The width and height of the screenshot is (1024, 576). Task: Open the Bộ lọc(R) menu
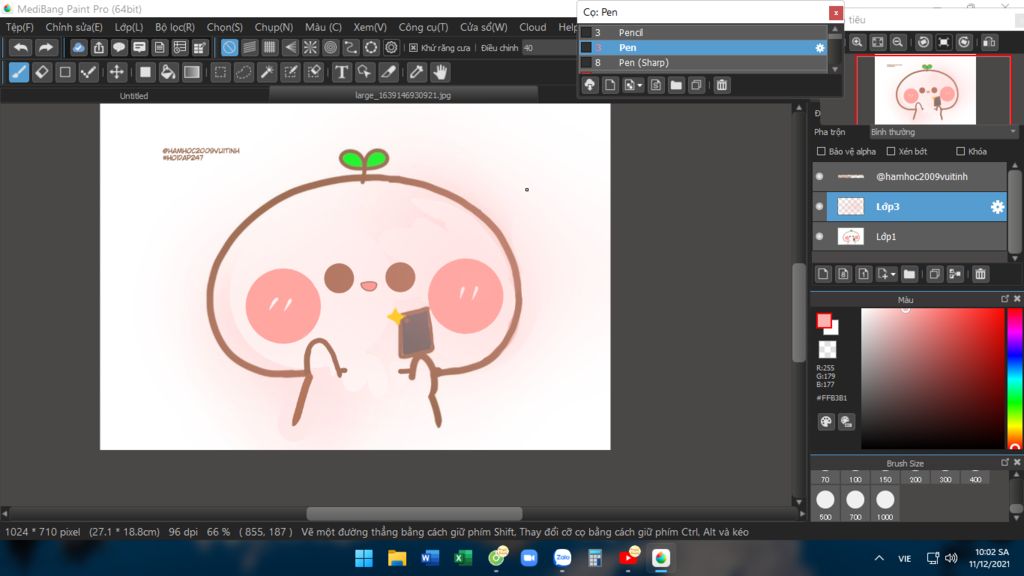(x=174, y=27)
